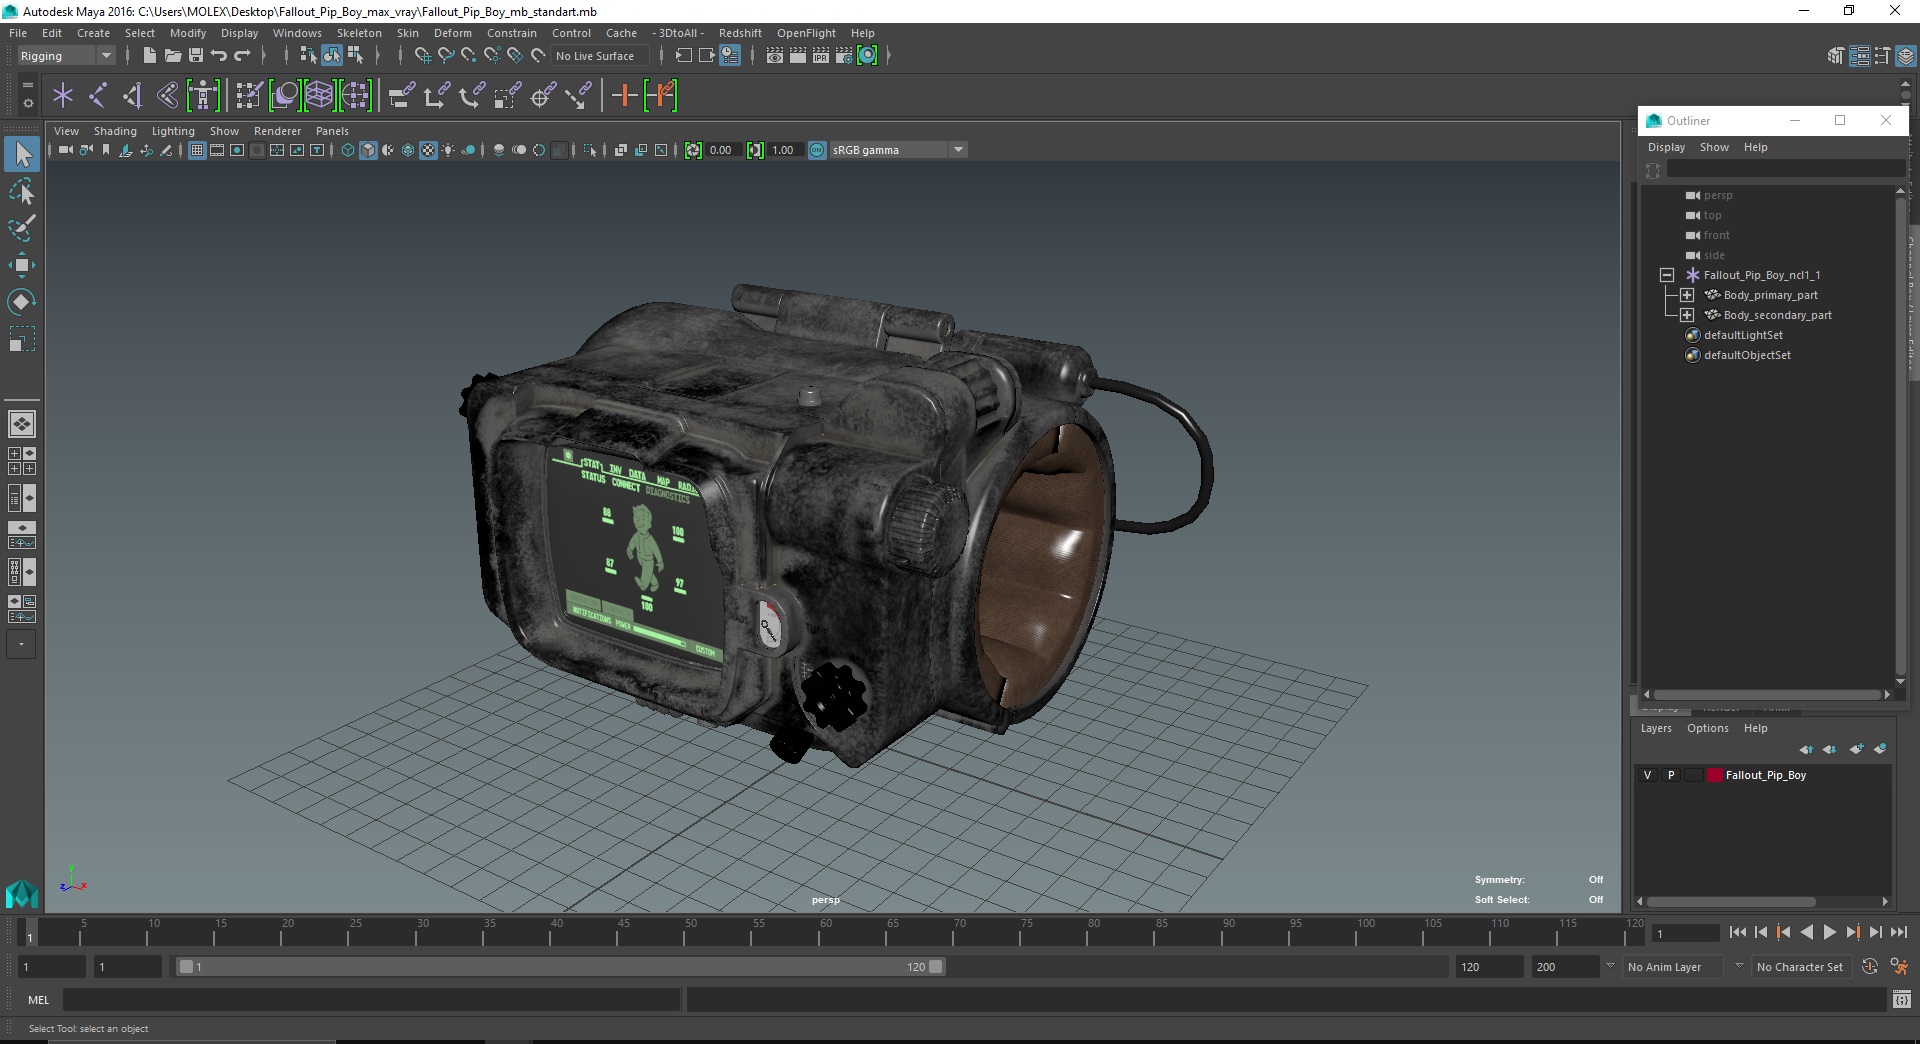1920x1044 pixels.
Task: Apply Parent constraint from shelf
Action: click(401, 96)
